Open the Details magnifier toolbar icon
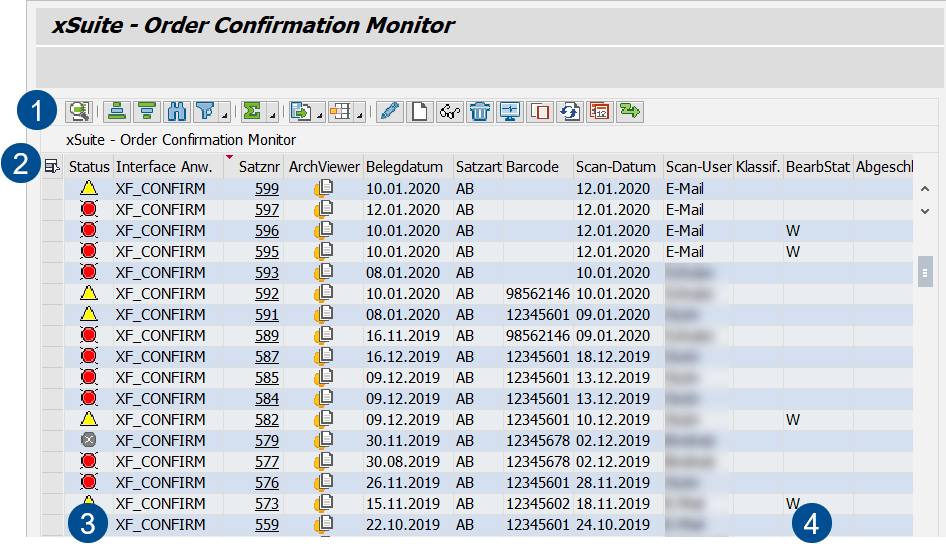This screenshot has height=544, width=946. [x=79, y=112]
